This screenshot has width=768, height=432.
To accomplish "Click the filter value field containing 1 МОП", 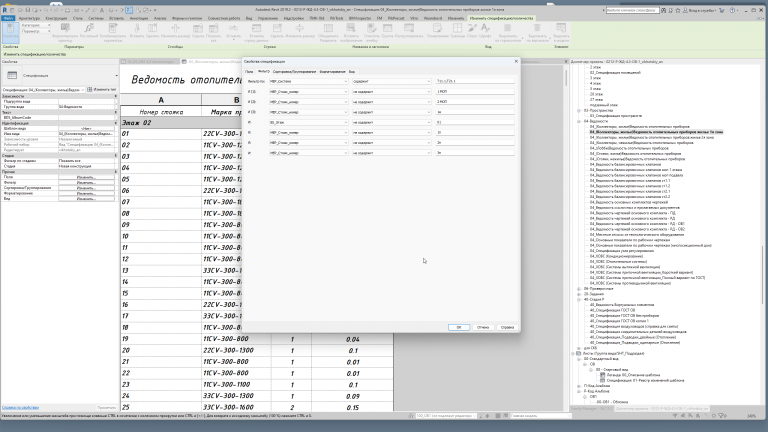I will pyautogui.click(x=475, y=92).
